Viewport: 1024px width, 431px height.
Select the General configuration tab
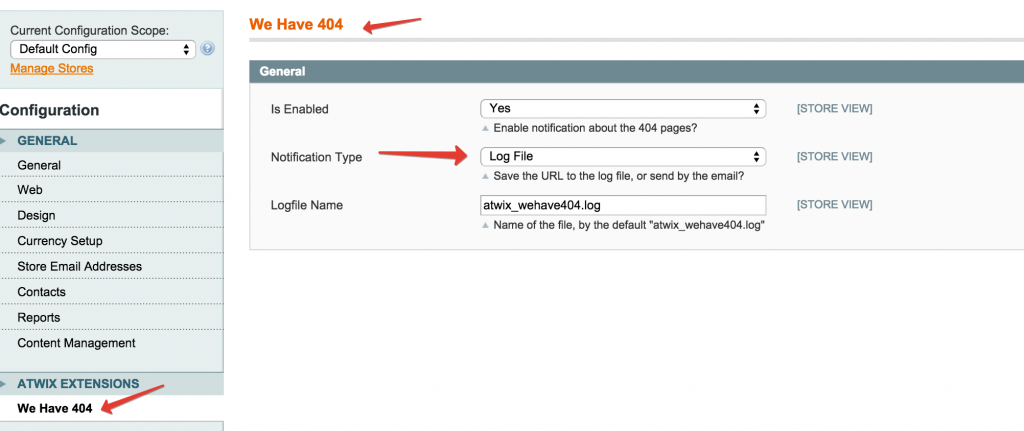(x=112, y=165)
